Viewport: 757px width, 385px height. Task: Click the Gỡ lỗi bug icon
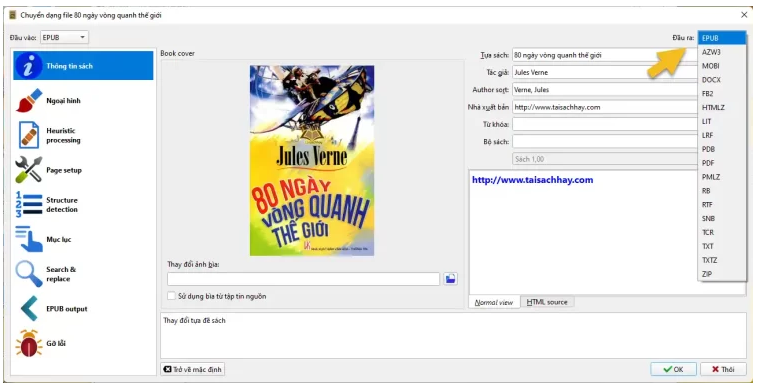tap(29, 343)
